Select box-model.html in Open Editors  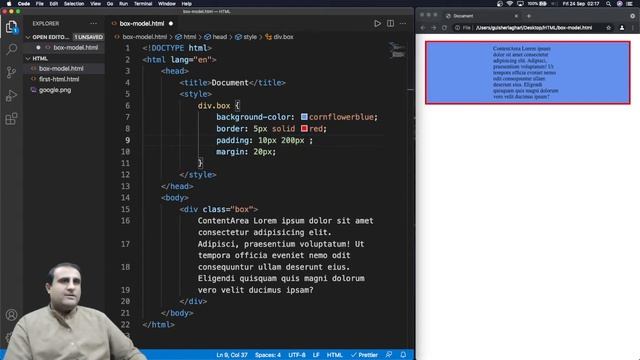(x=76, y=47)
